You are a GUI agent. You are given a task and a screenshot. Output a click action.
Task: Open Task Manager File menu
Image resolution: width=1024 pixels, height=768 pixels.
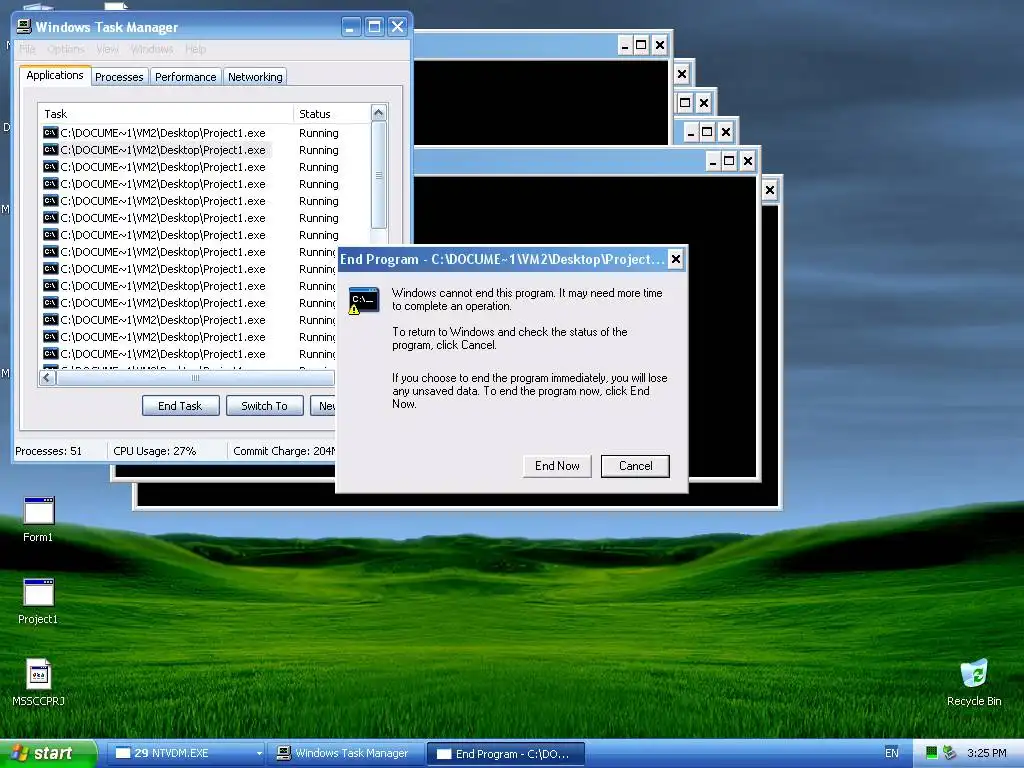[27, 49]
